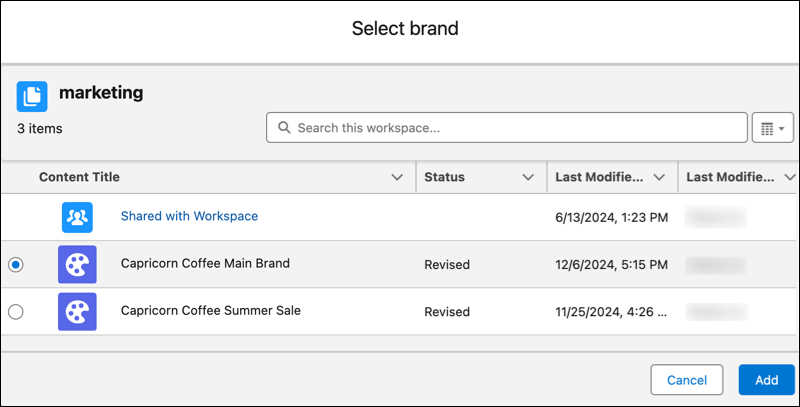Click the Capricorn Coffee Main Brand title
This screenshot has height=407, width=800.
pyautogui.click(x=205, y=263)
